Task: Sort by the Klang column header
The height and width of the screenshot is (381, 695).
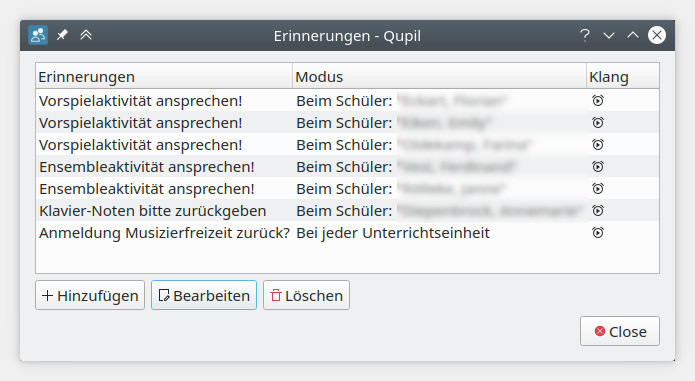Action: pyautogui.click(x=623, y=76)
